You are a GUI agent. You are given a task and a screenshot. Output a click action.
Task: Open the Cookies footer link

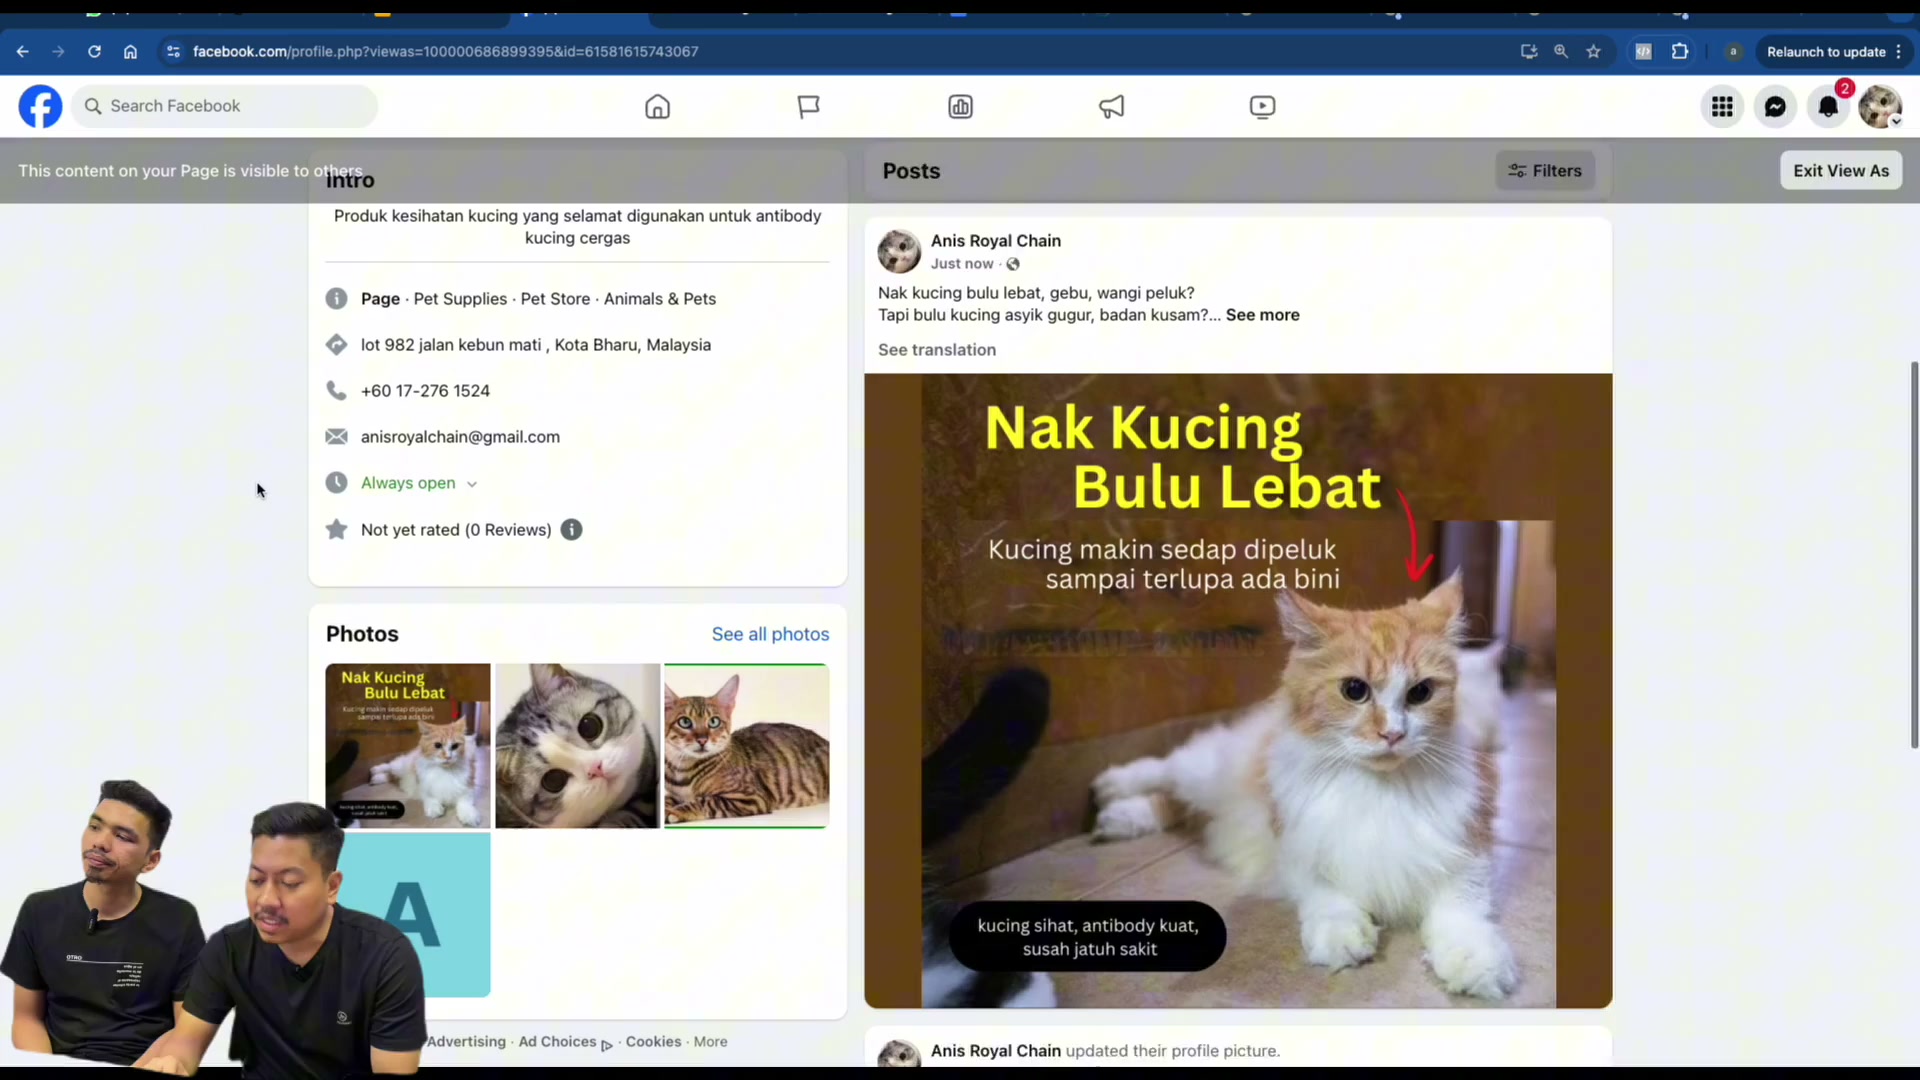pyautogui.click(x=653, y=1042)
